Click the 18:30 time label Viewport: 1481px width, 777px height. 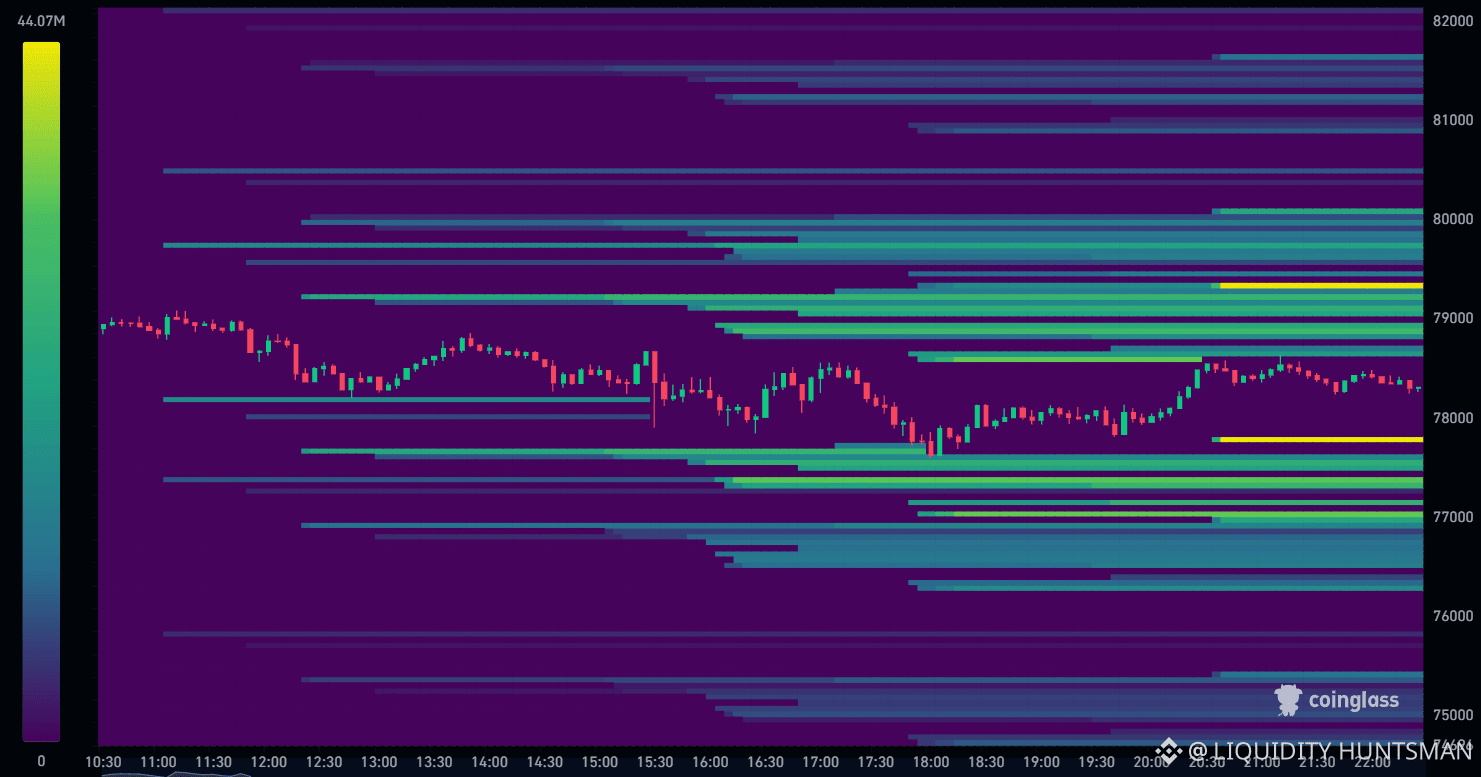point(985,762)
